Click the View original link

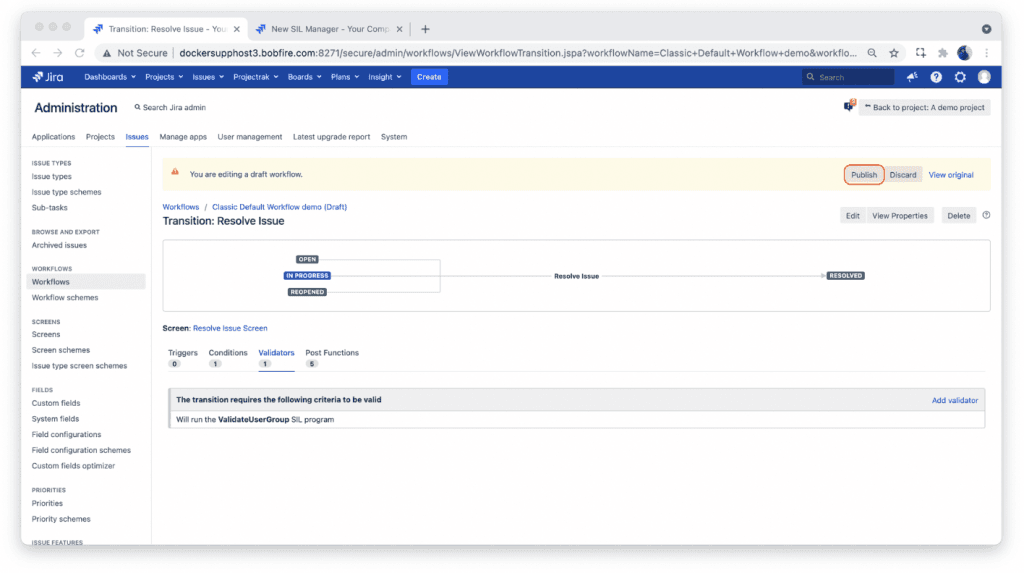[951, 174]
